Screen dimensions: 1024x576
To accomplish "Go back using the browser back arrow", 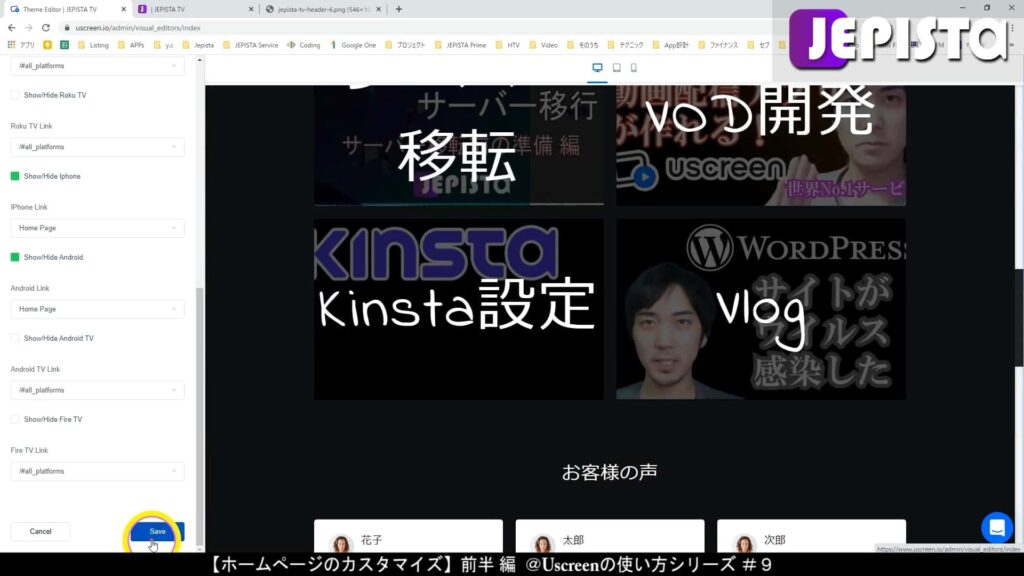I will click(x=11, y=27).
